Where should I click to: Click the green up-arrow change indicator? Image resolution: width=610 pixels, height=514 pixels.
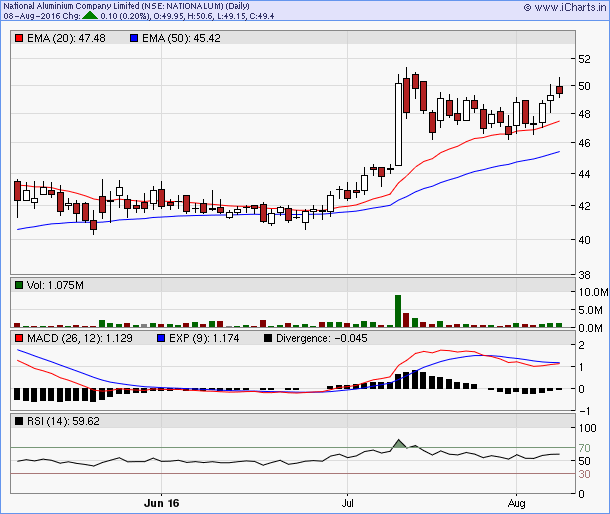(90, 16)
